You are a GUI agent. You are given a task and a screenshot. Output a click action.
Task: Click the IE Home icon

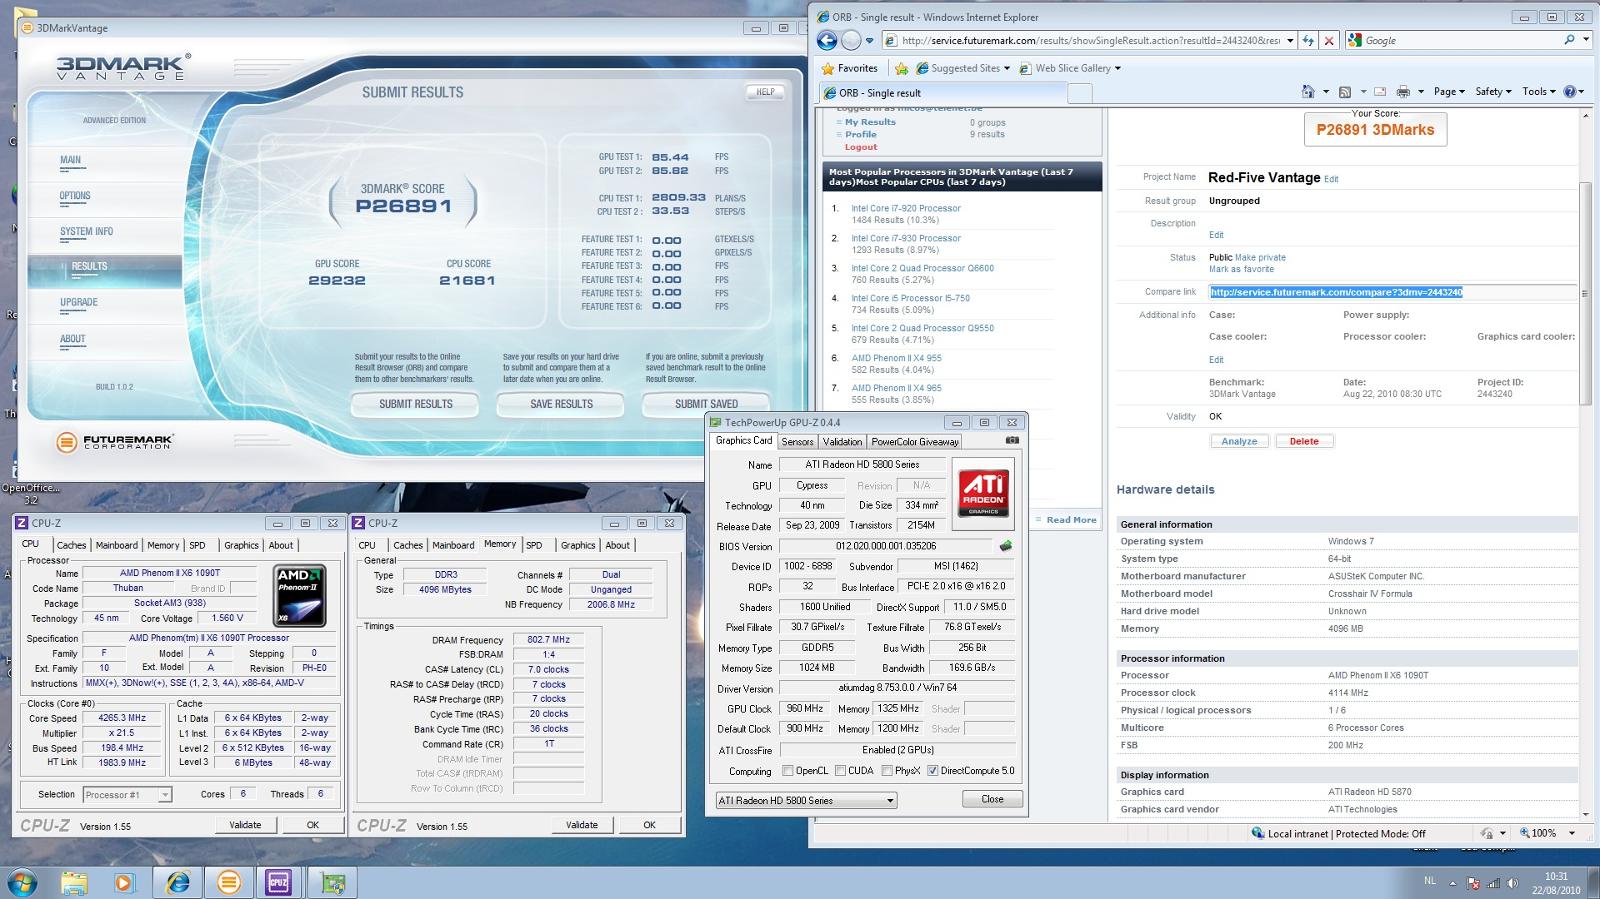[x=1308, y=91]
